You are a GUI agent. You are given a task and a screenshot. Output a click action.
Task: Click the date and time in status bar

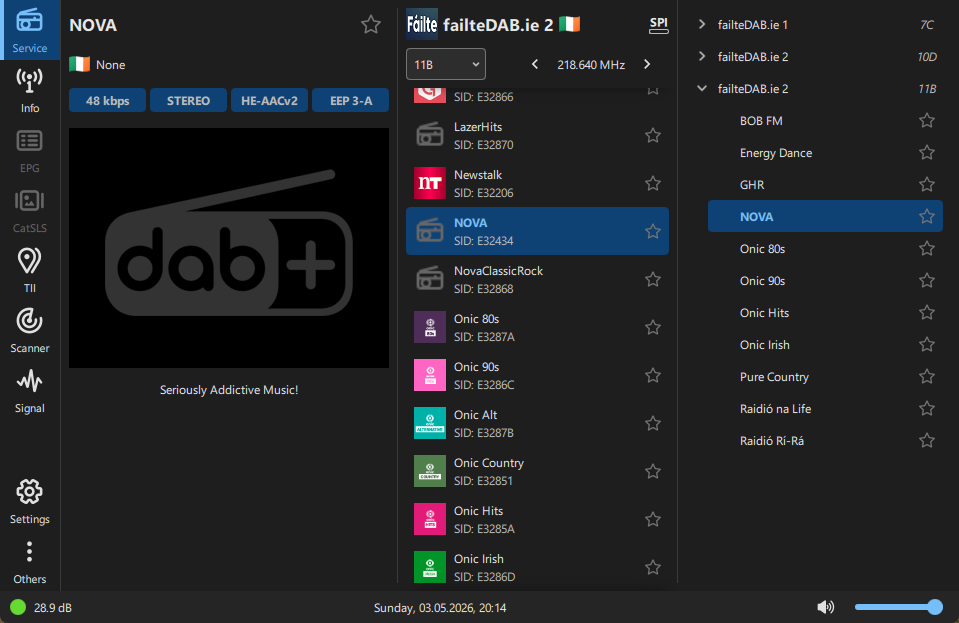coord(440,608)
